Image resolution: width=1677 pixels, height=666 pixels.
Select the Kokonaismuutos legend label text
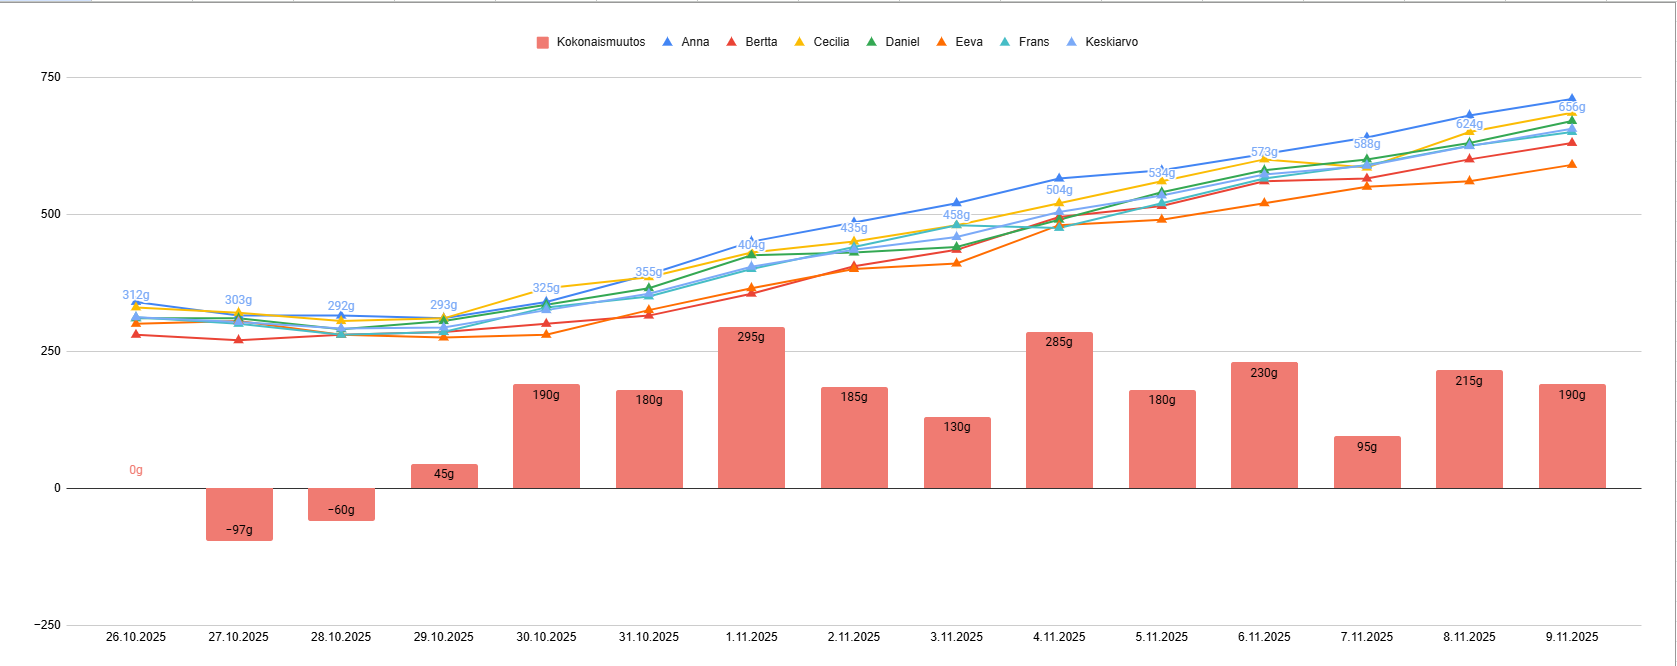click(x=600, y=42)
